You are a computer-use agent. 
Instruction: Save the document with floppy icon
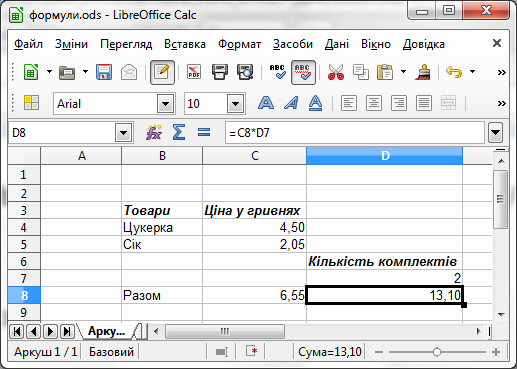coord(104,72)
